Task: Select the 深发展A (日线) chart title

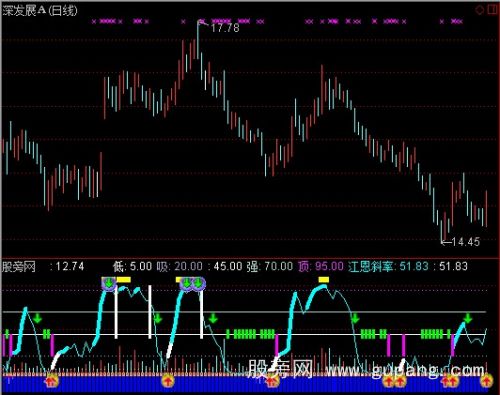Action: pos(40,11)
